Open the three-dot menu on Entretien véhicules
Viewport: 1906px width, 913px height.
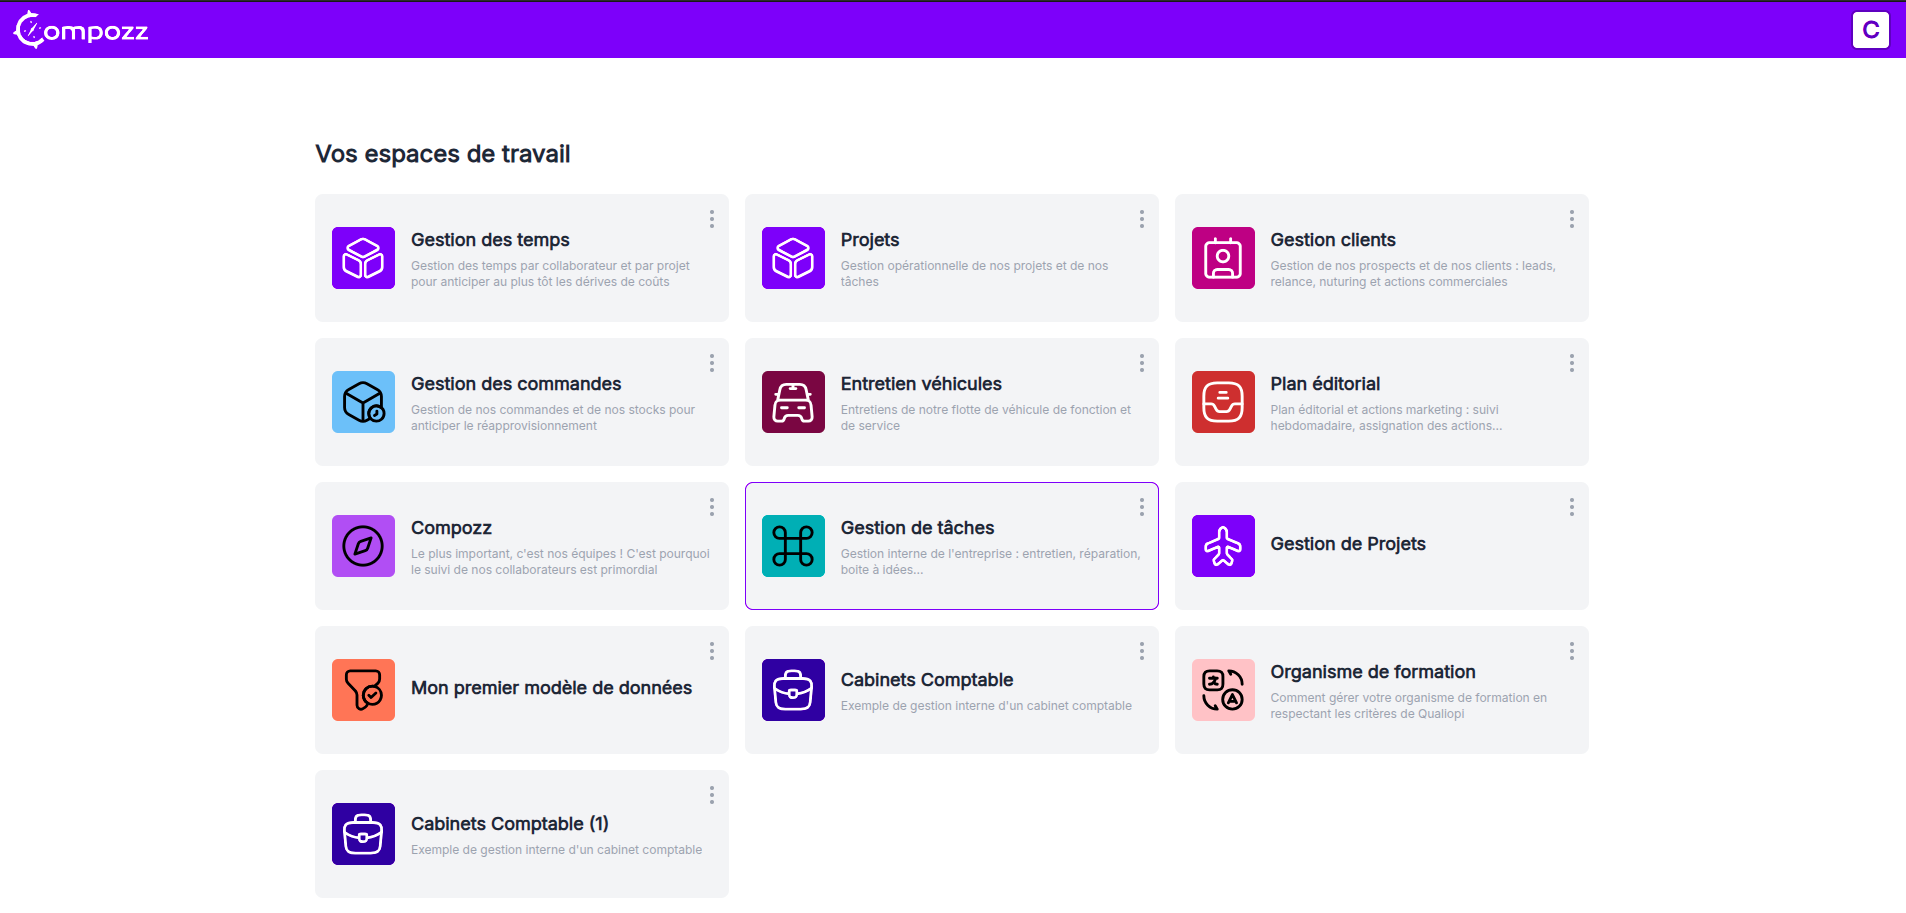[x=1140, y=363]
